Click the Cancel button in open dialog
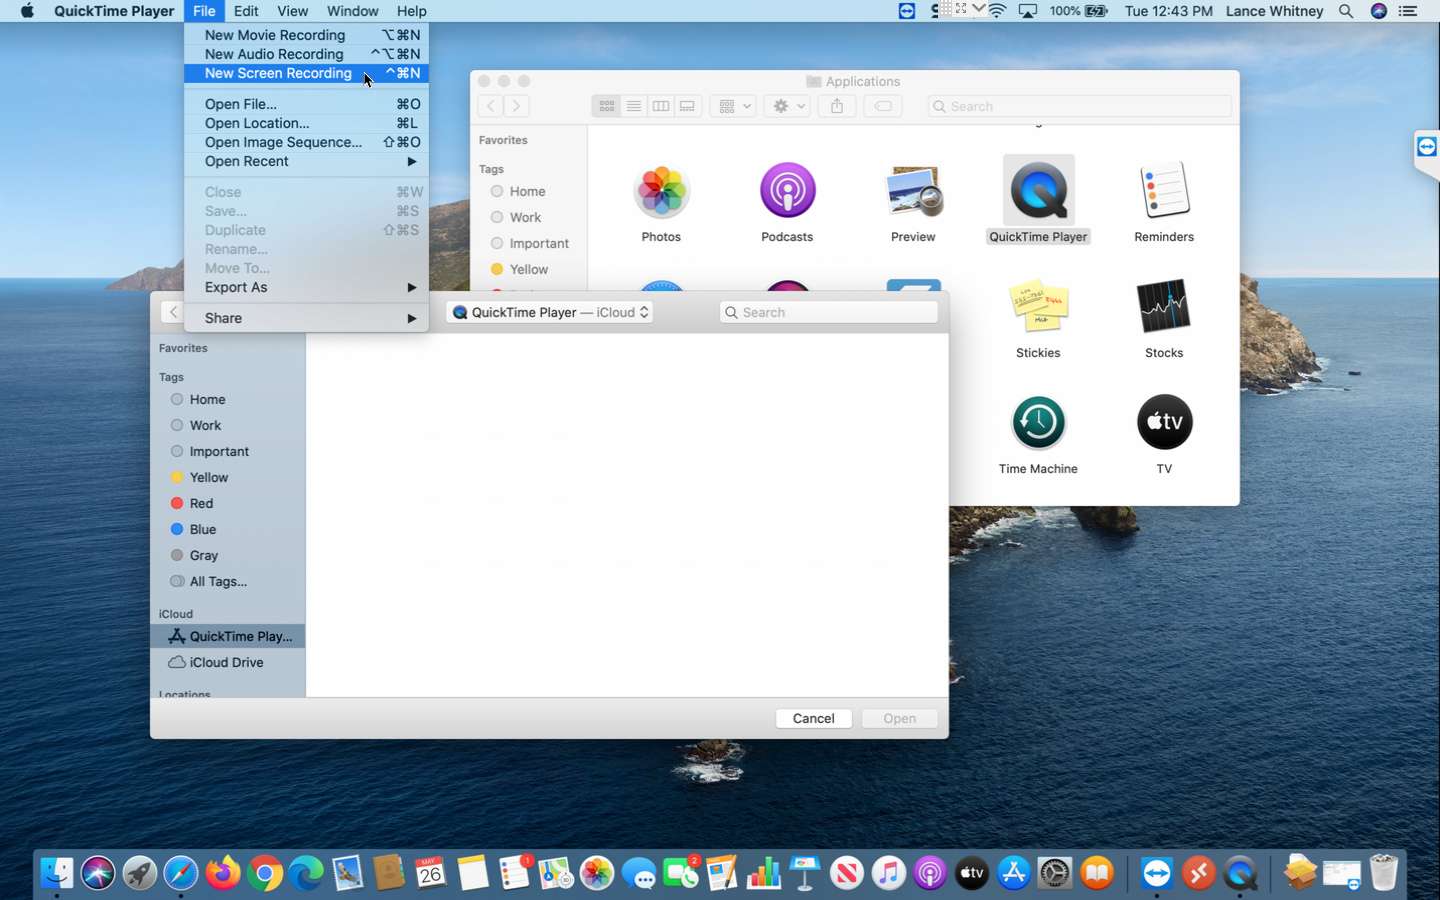1440x900 pixels. [x=813, y=718]
